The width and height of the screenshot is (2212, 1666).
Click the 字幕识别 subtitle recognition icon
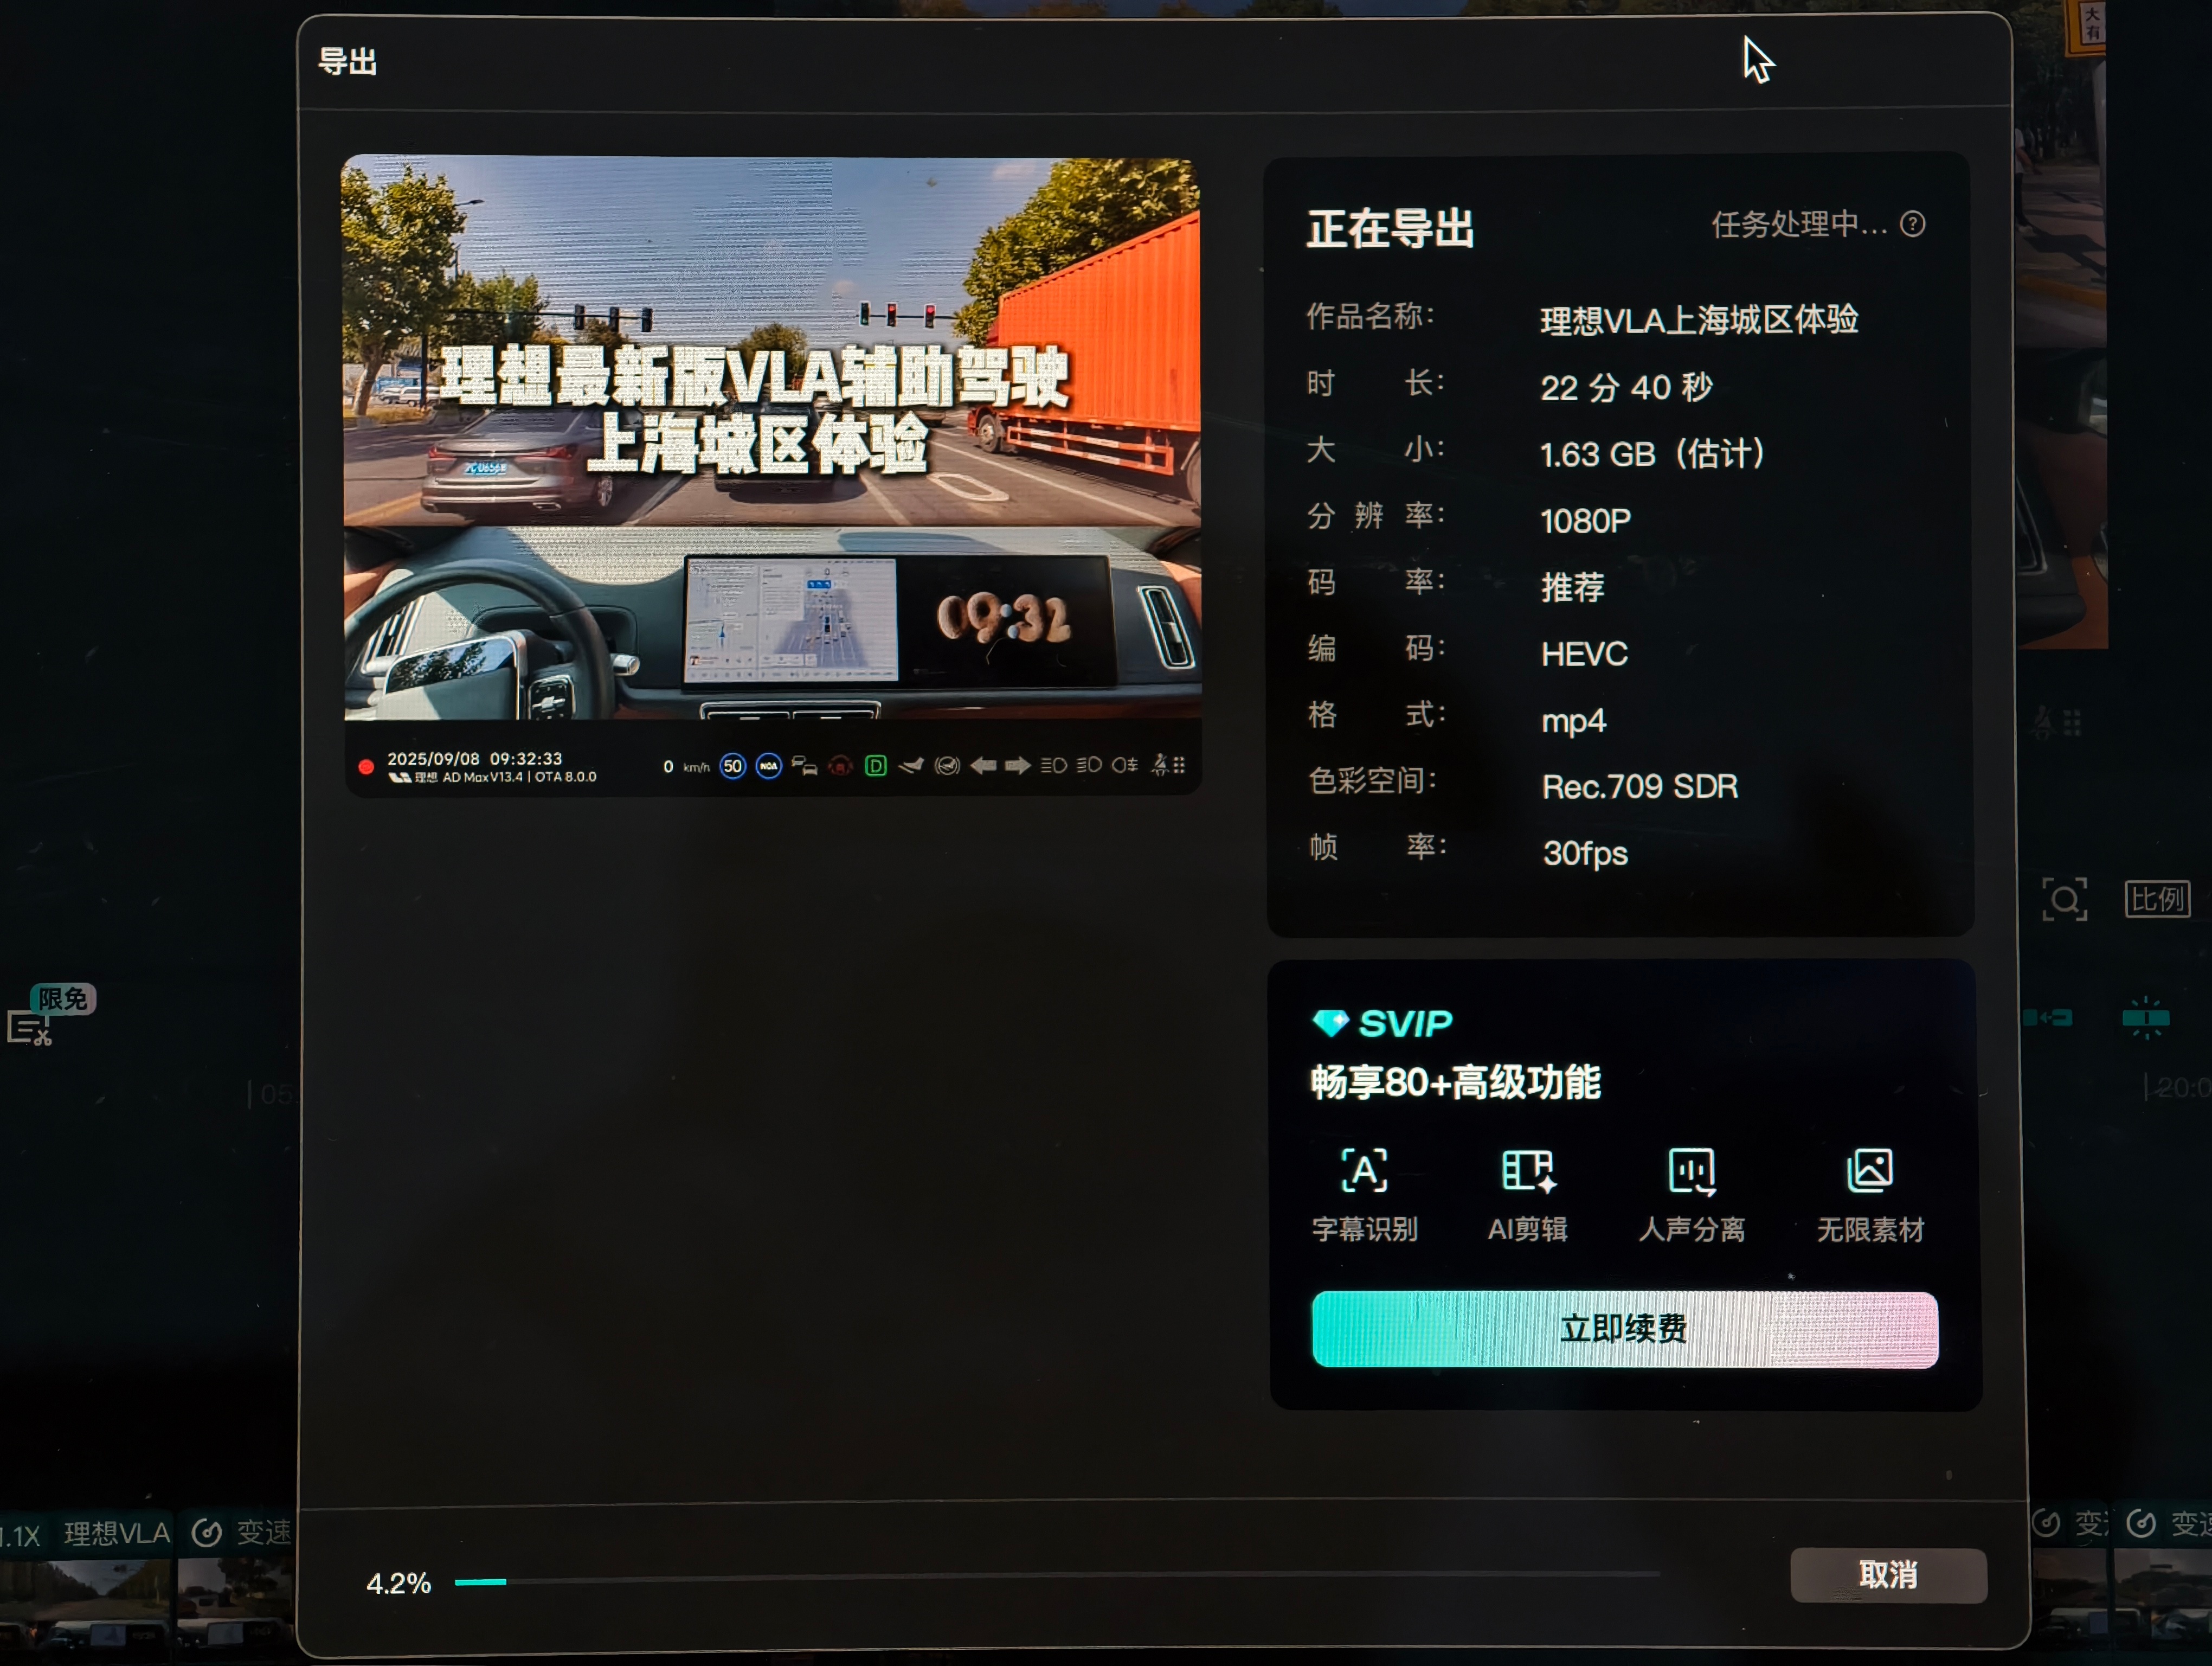tap(1364, 1170)
